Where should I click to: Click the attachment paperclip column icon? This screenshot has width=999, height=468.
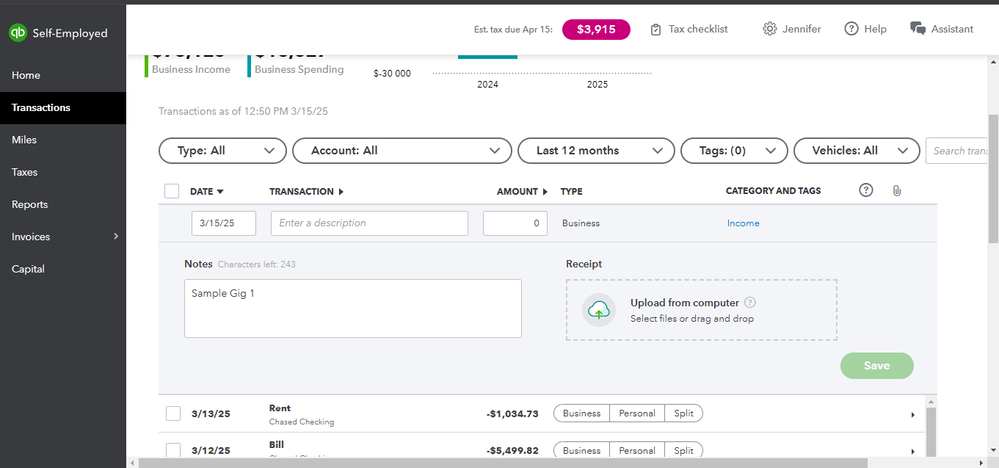(896, 191)
